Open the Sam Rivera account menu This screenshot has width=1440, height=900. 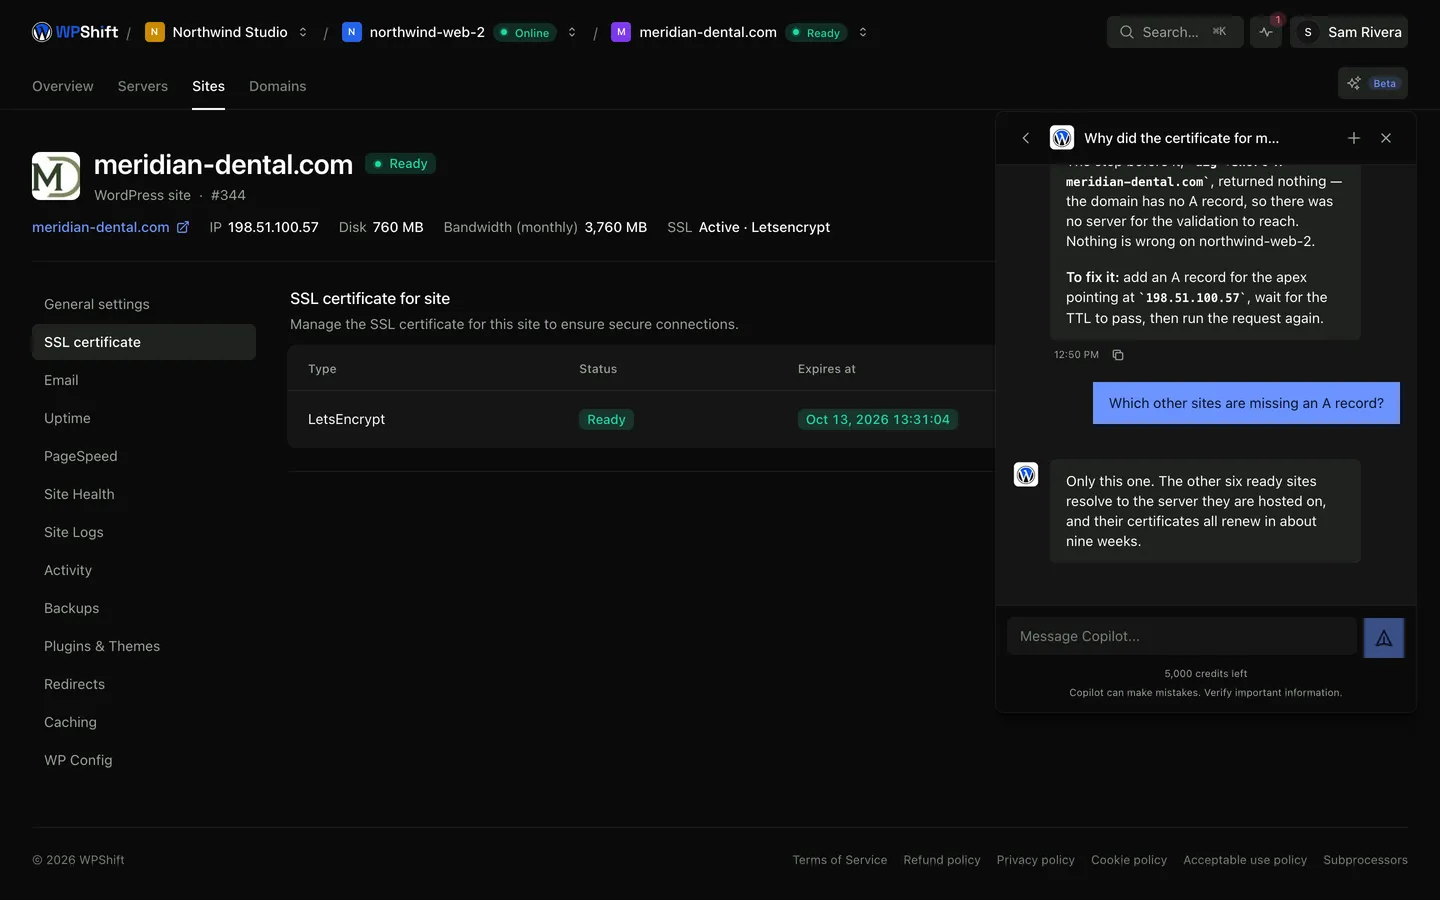coord(1349,32)
